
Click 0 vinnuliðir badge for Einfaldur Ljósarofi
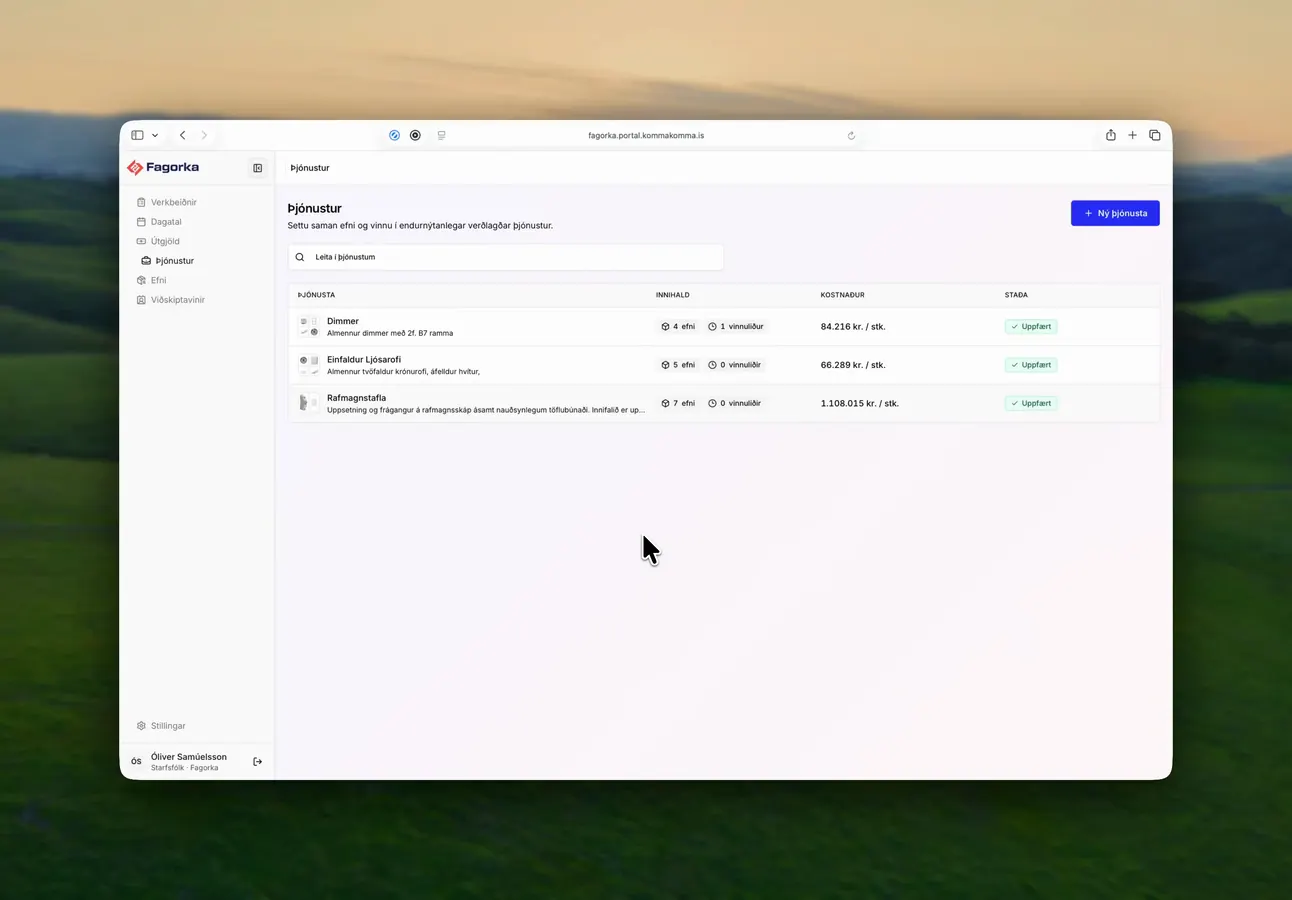pyautogui.click(x=735, y=365)
